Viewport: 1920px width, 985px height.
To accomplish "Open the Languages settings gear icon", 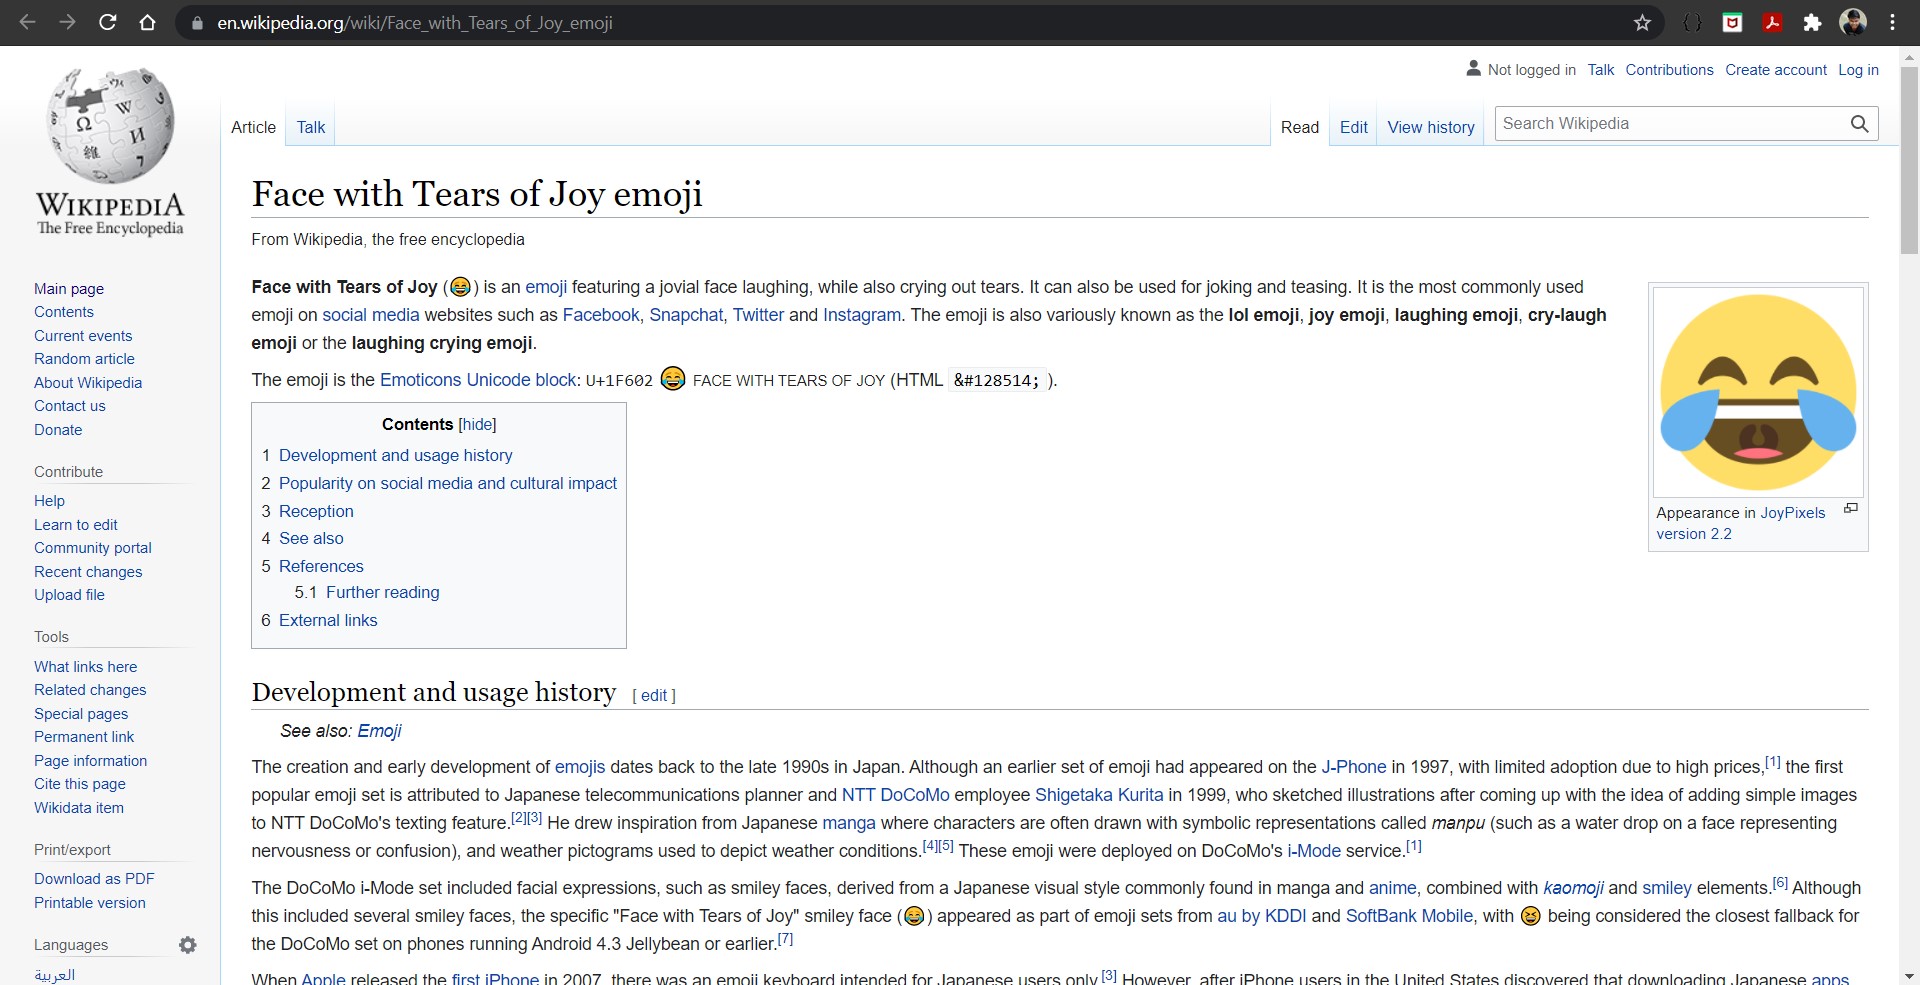I will point(188,945).
